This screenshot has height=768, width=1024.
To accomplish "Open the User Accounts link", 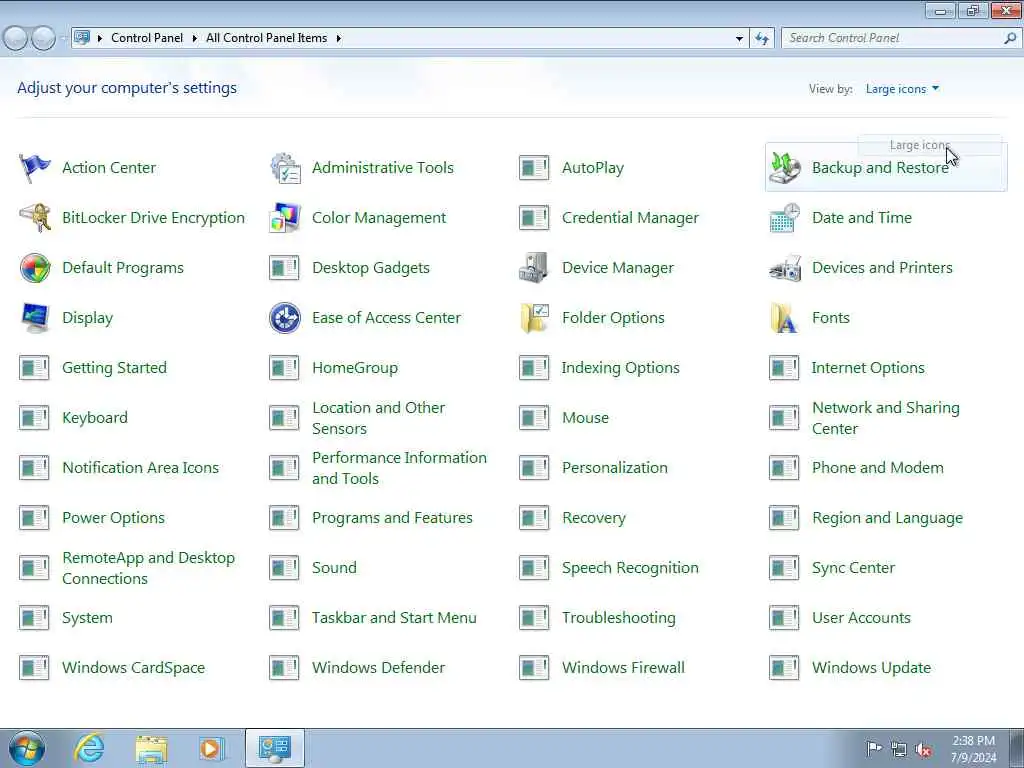I will tap(861, 618).
